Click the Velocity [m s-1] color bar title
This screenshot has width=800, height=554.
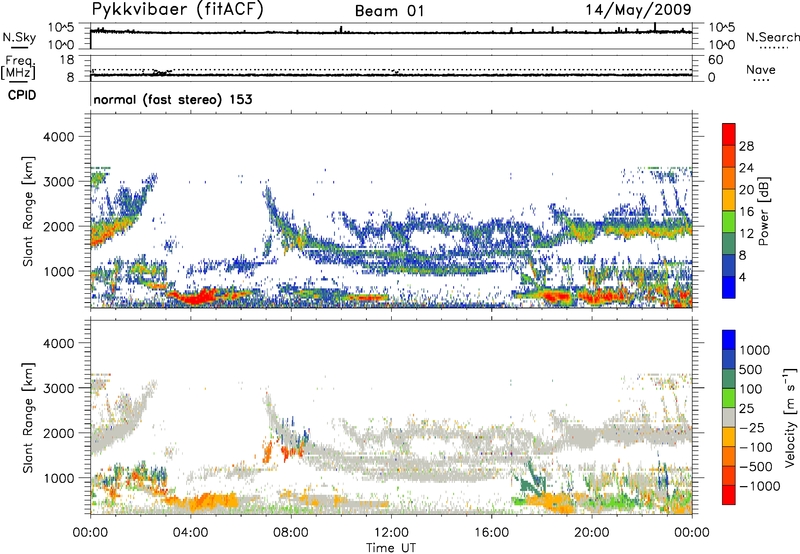click(790, 417)
